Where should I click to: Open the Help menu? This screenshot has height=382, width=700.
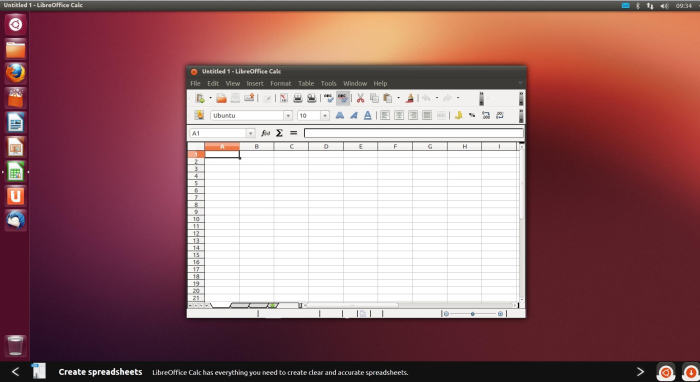pyautogui.click(x=380, y=83)
